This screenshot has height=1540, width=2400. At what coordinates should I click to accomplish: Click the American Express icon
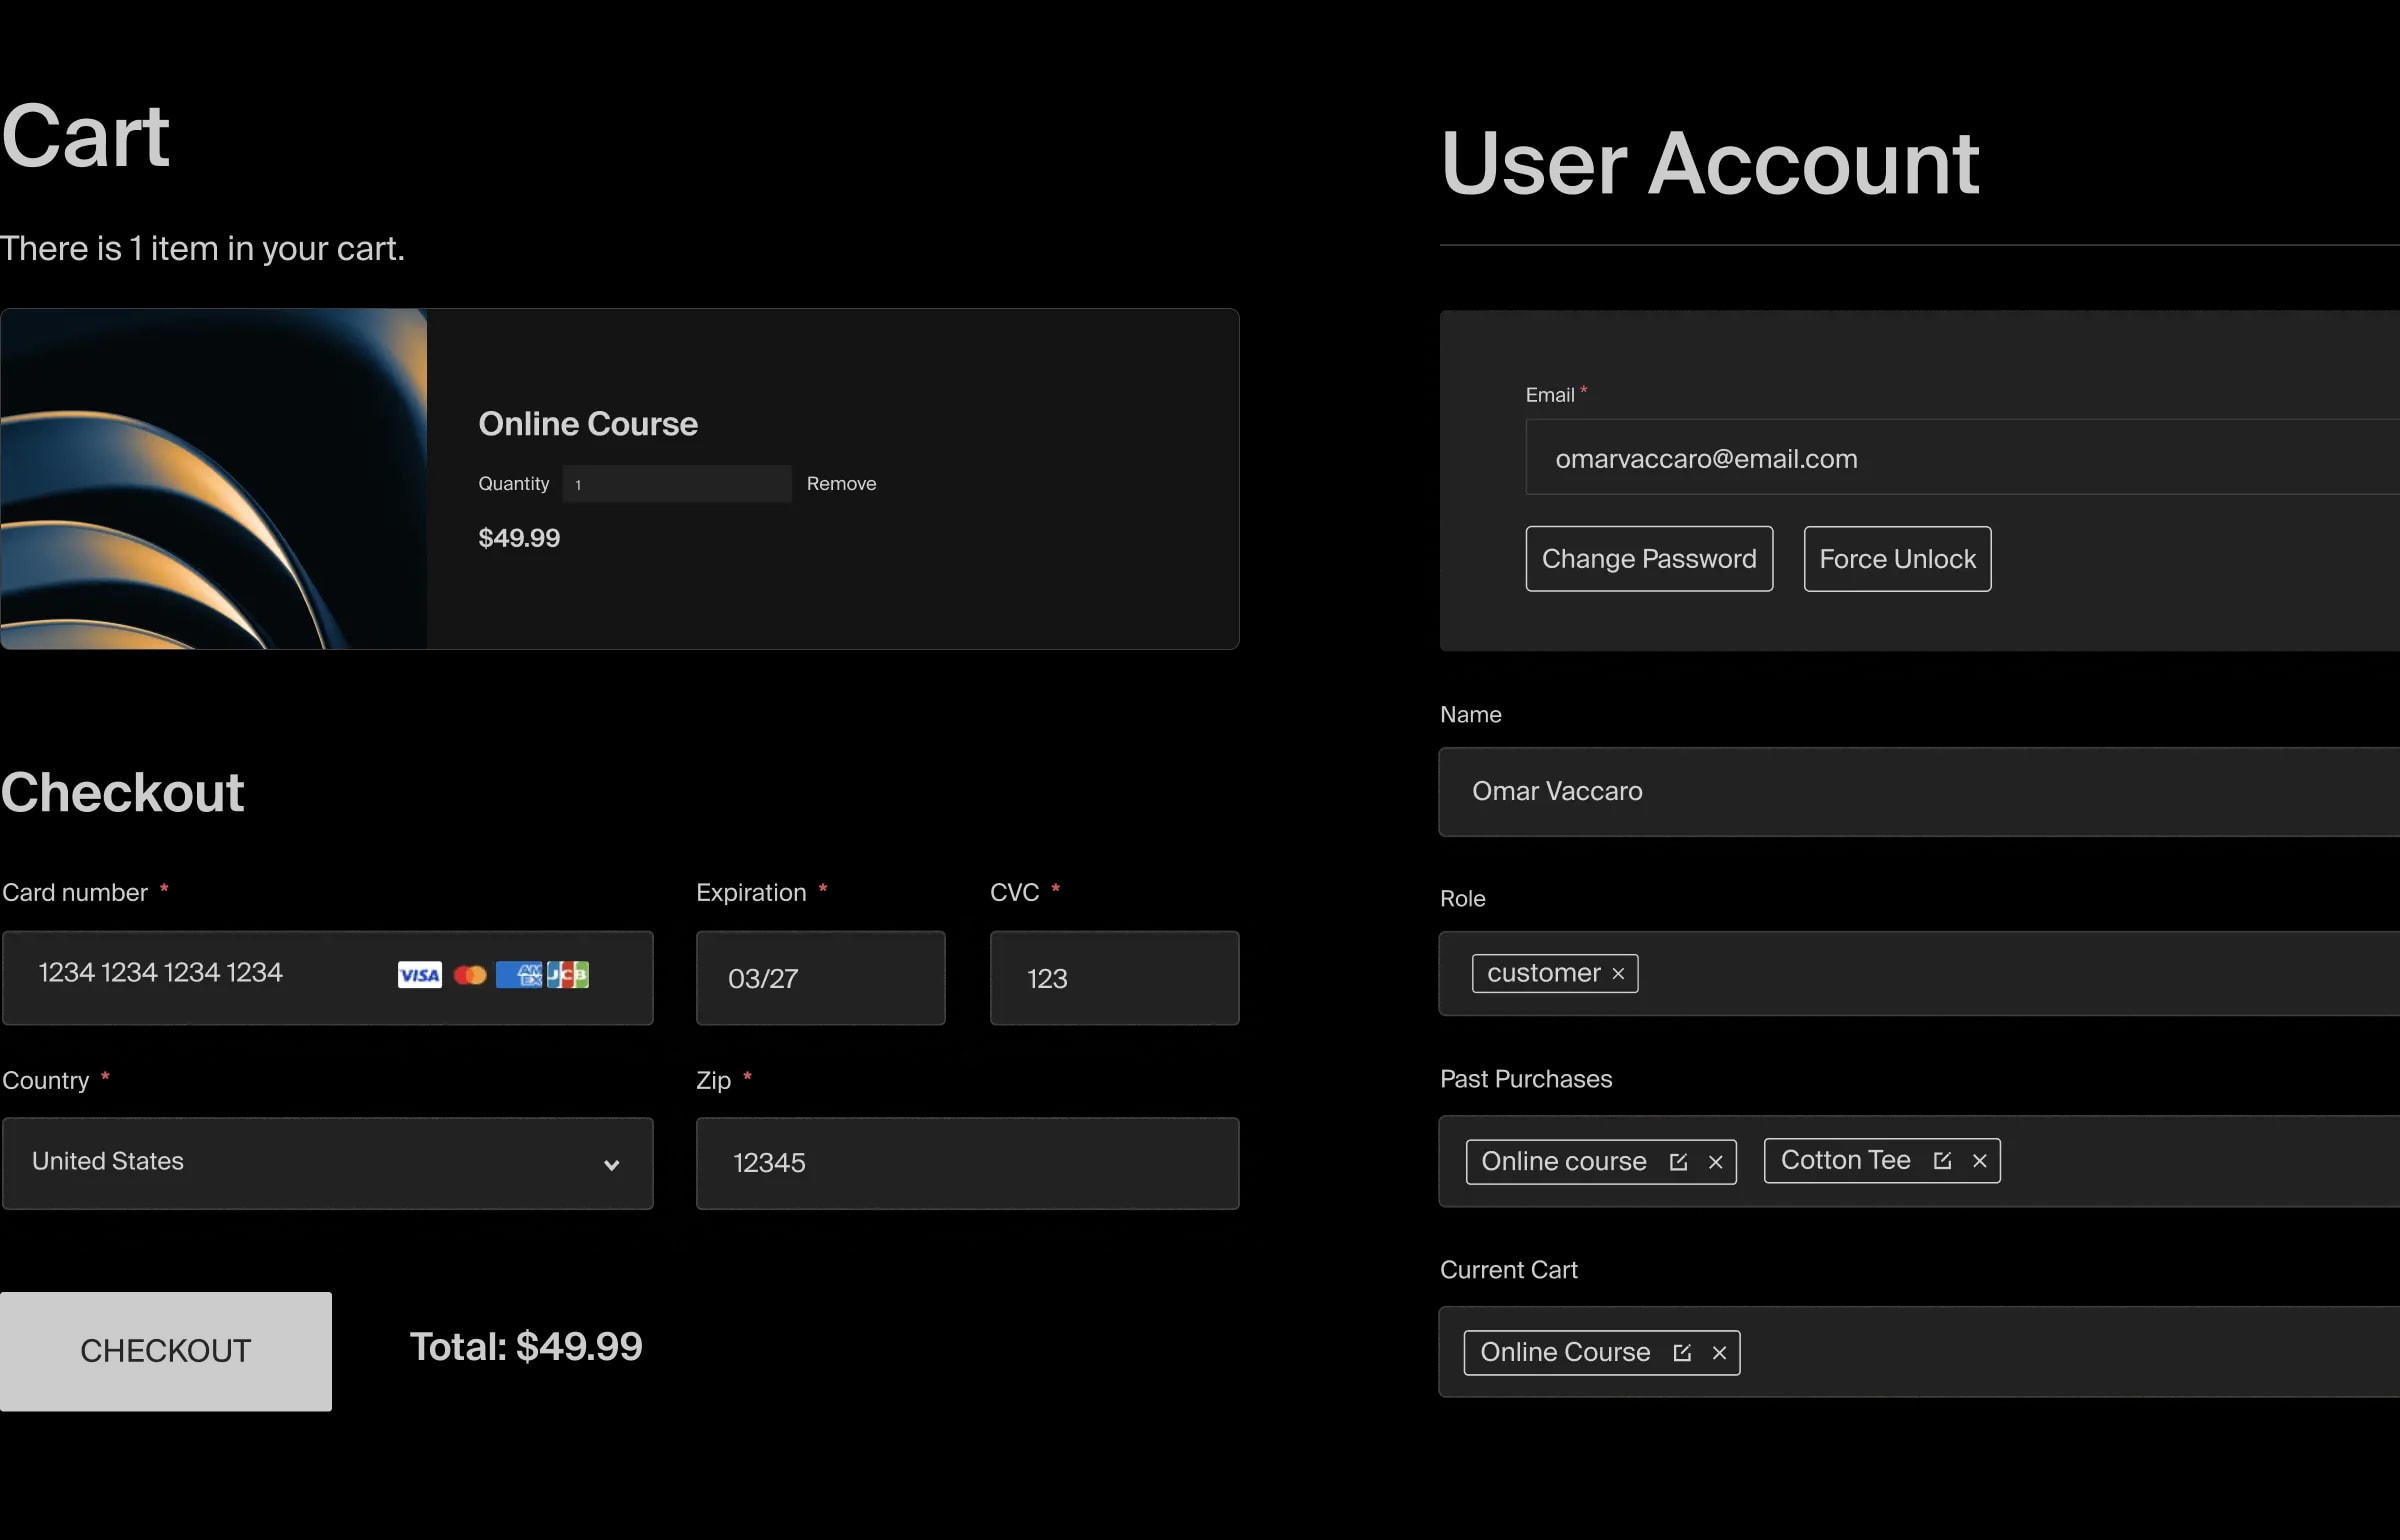point(521,975)
